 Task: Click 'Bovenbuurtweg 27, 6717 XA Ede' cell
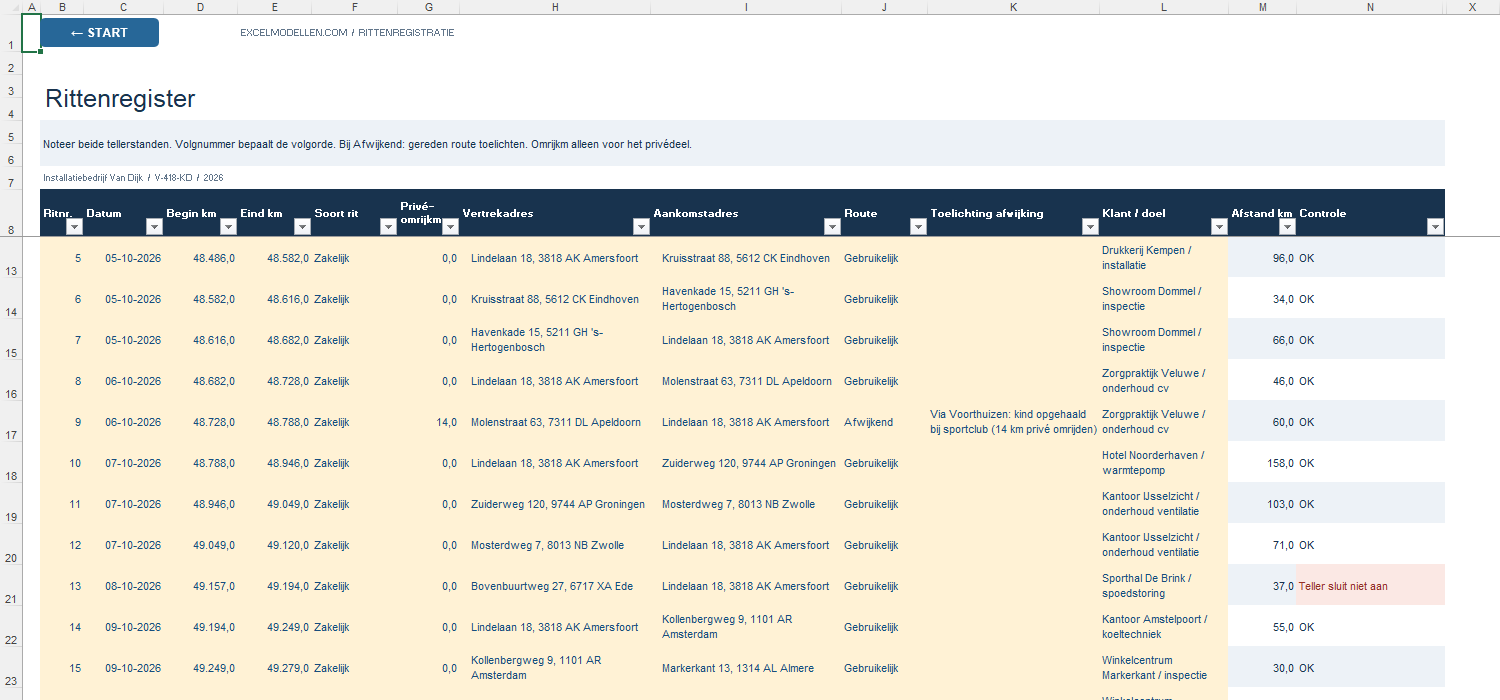(555, 586)
